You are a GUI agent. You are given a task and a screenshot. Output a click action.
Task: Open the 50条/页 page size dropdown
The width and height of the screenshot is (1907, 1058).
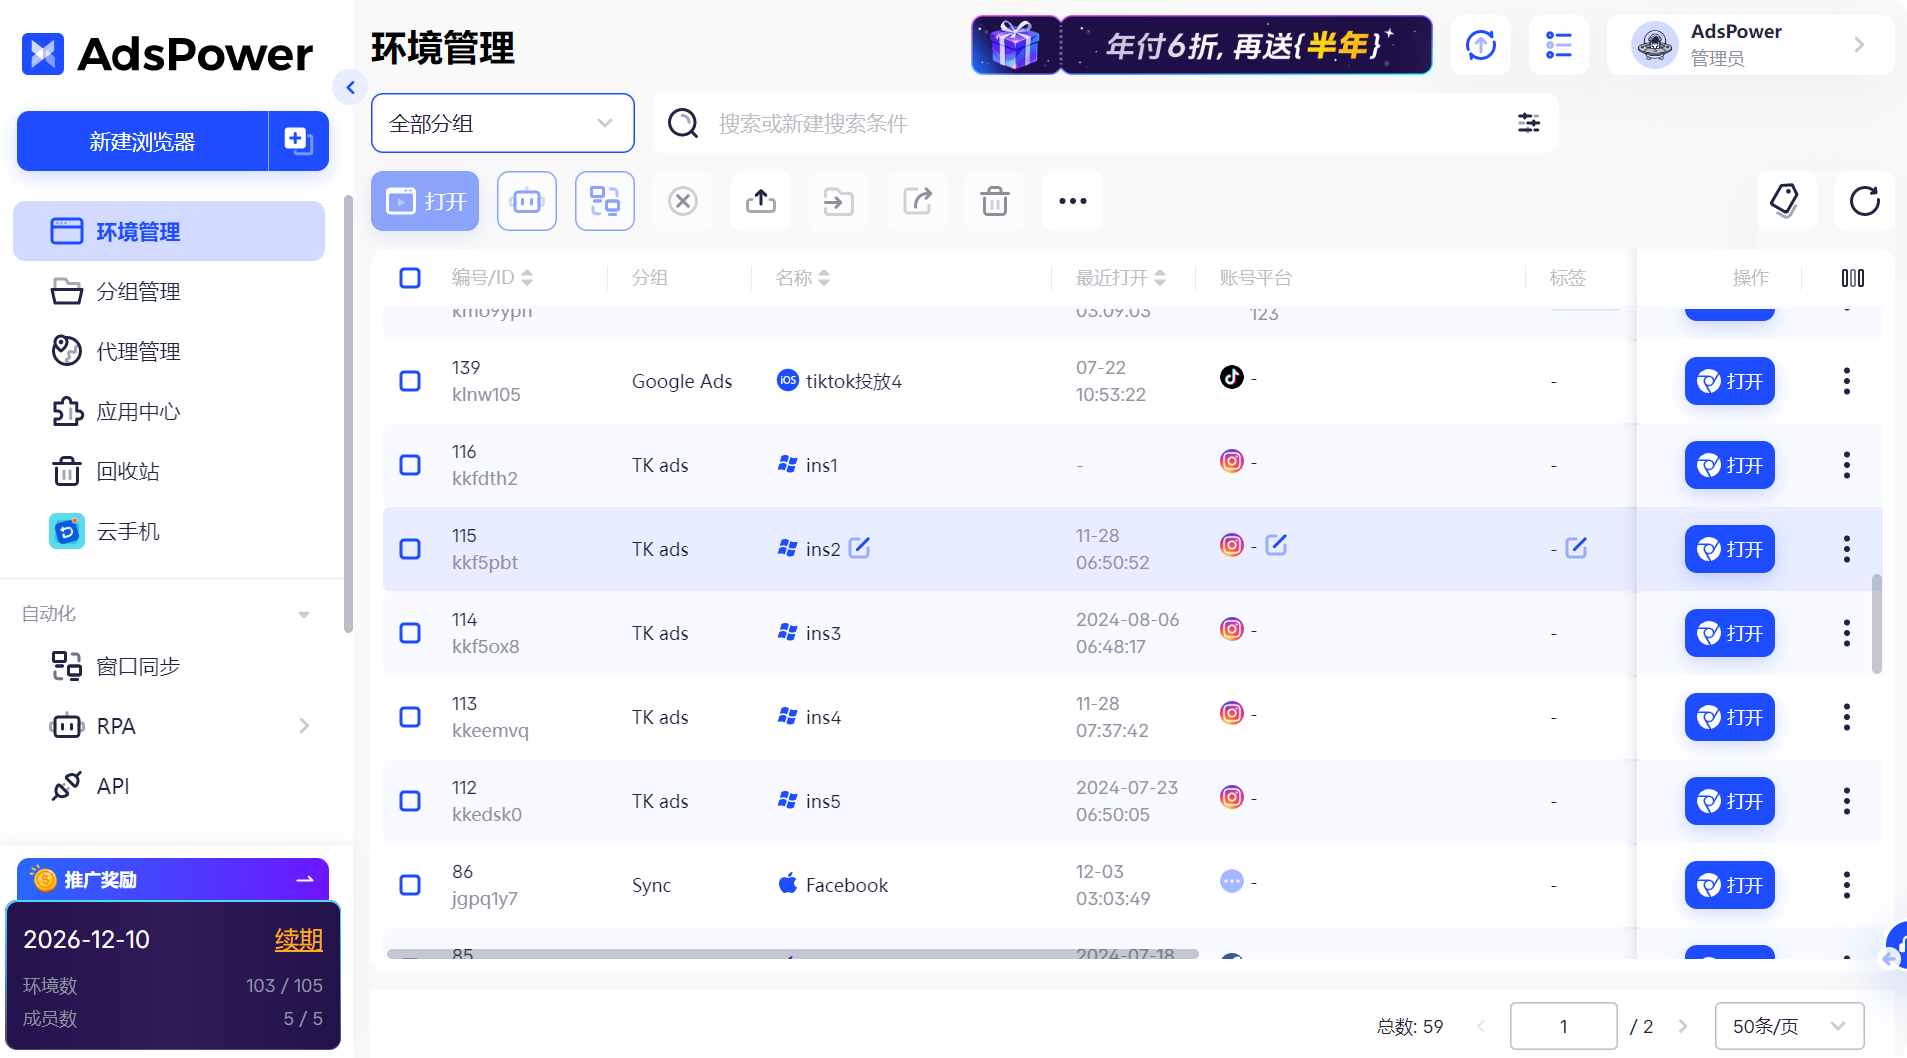(1789, 1025)
